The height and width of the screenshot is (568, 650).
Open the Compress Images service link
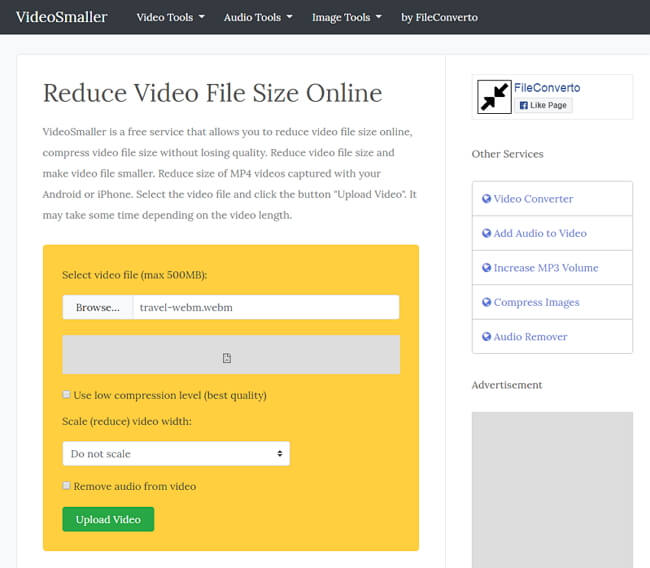(536, 302)
